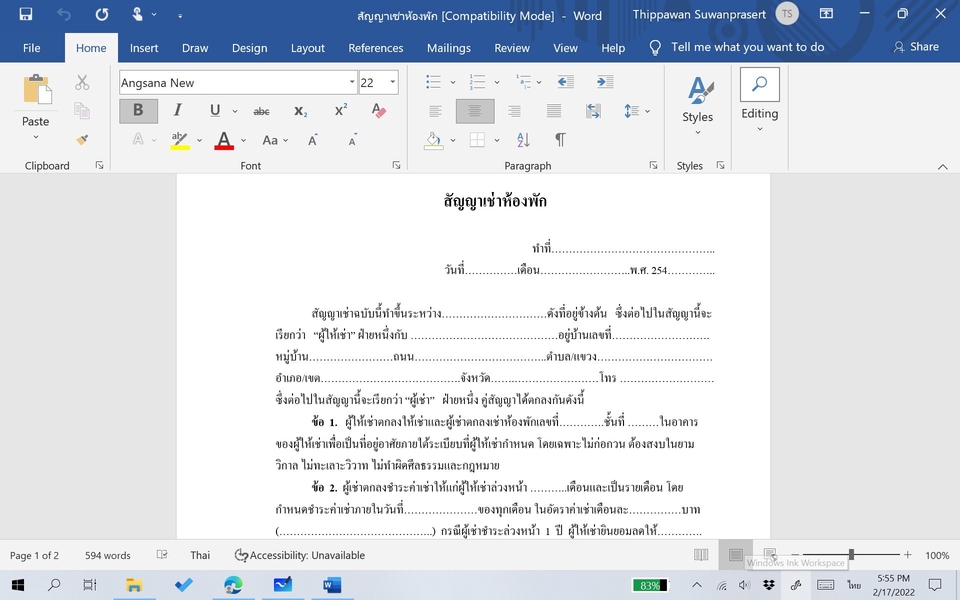Save the document with the floppy icon

point(26,14)
